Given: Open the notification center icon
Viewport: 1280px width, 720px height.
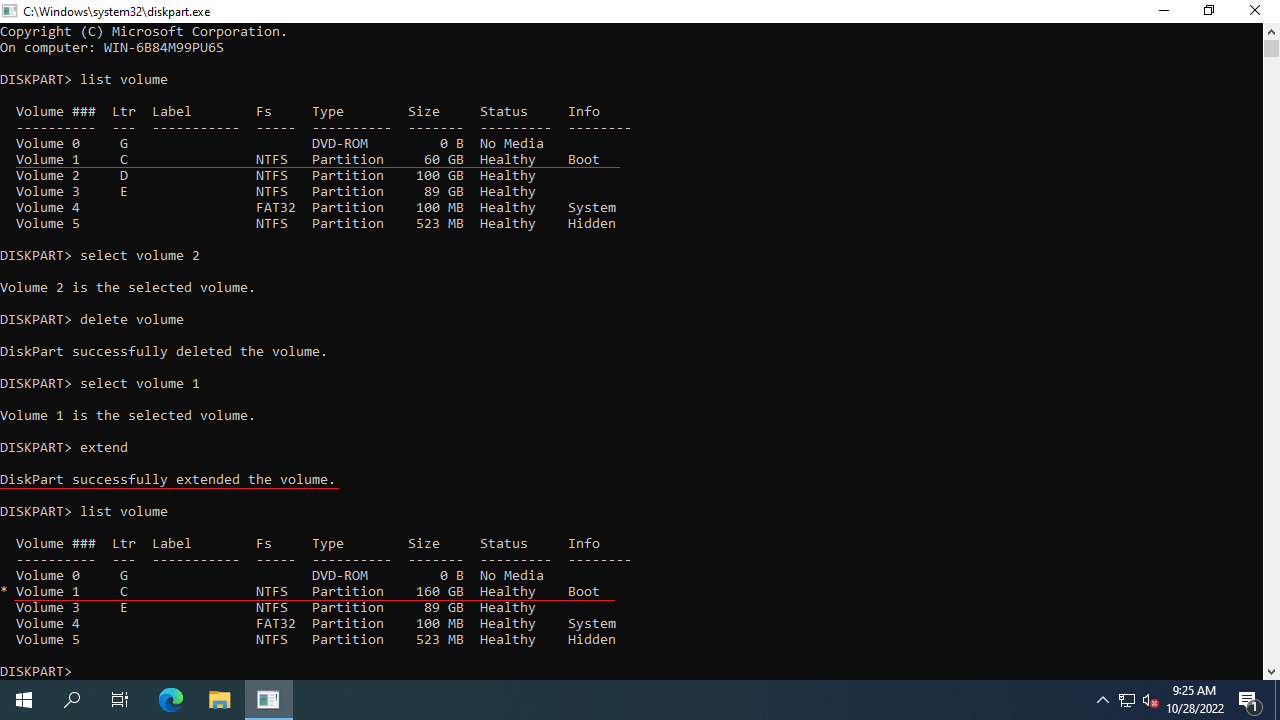Looking at the screenshot, I should click(1249, 700).
